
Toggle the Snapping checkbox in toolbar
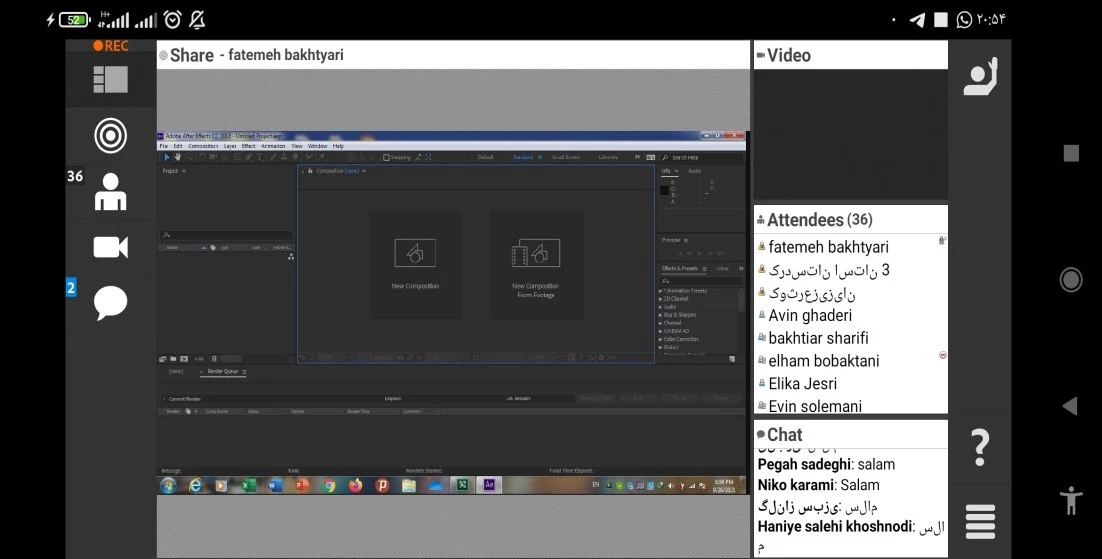[x=387, y=157]
